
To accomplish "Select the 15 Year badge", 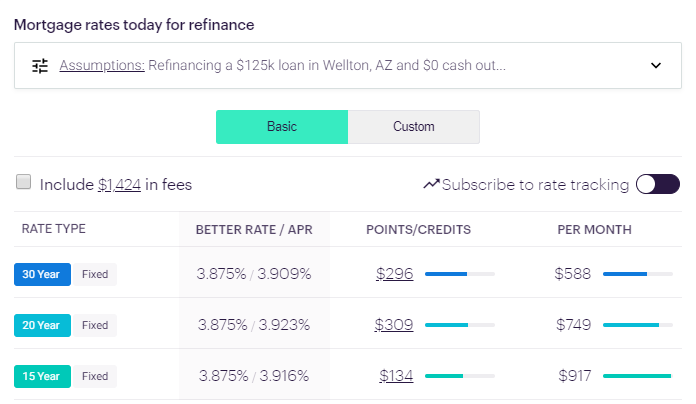I will [x=42, y=377].
